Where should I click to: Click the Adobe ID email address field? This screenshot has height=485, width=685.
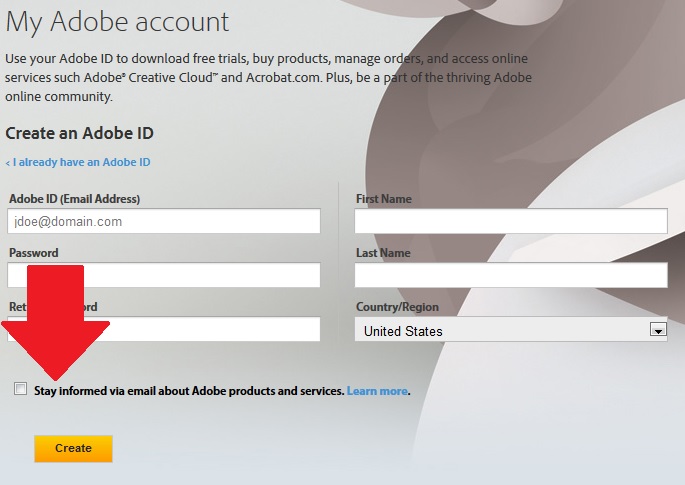coord(164,221)
